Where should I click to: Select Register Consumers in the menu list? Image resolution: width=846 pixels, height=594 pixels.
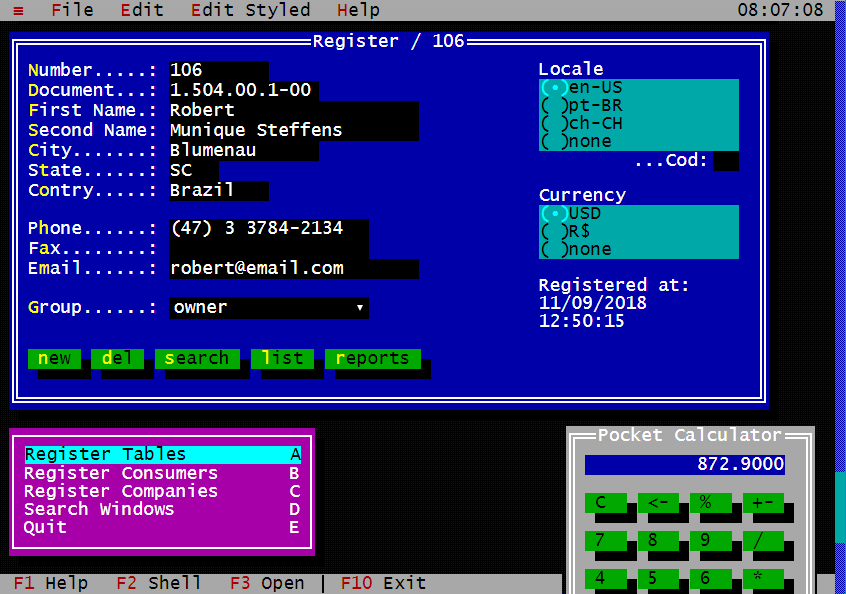(x=162, y=473)
